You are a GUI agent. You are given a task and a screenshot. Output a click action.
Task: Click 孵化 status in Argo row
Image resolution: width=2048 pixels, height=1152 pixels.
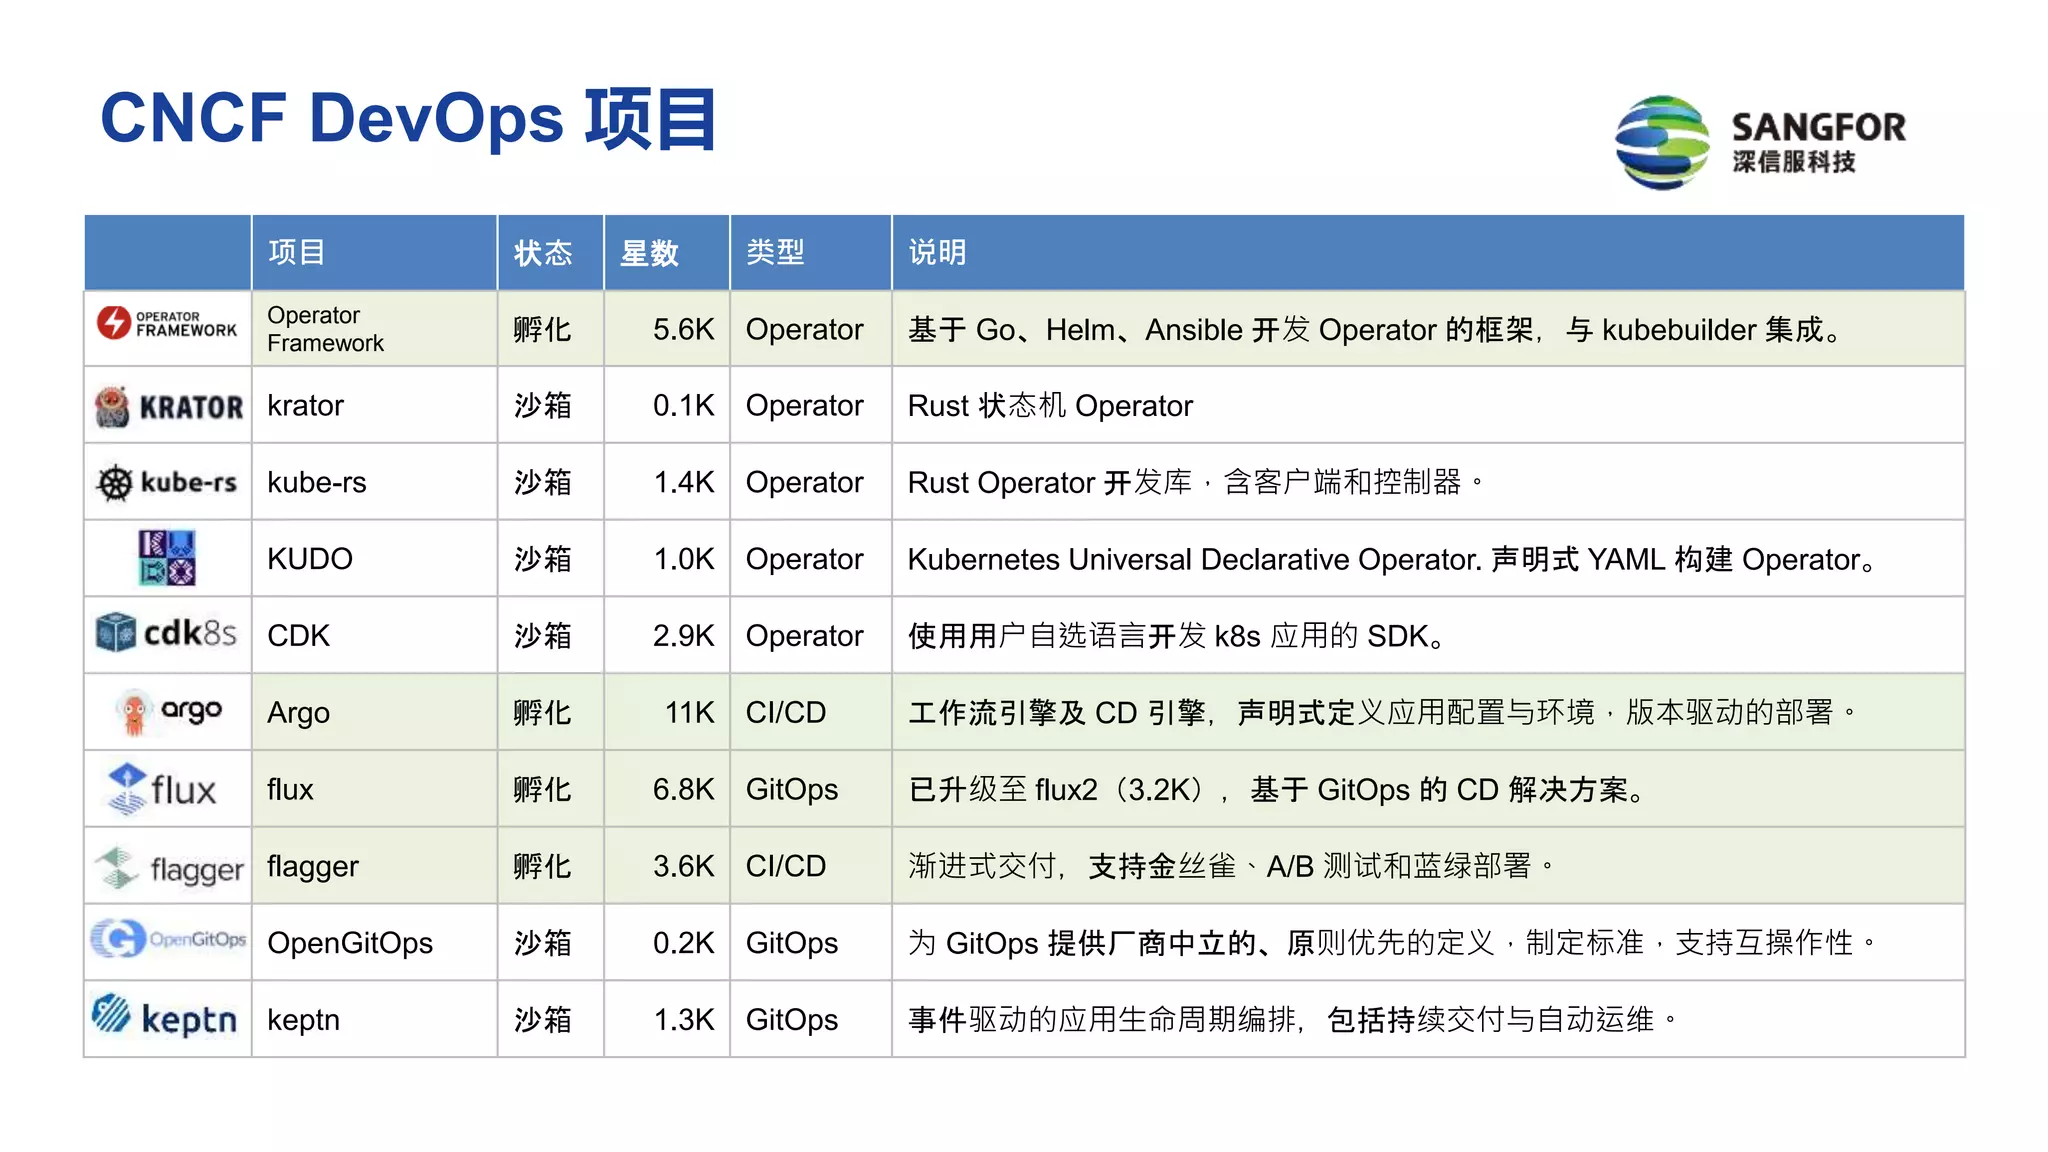point(543,713)
